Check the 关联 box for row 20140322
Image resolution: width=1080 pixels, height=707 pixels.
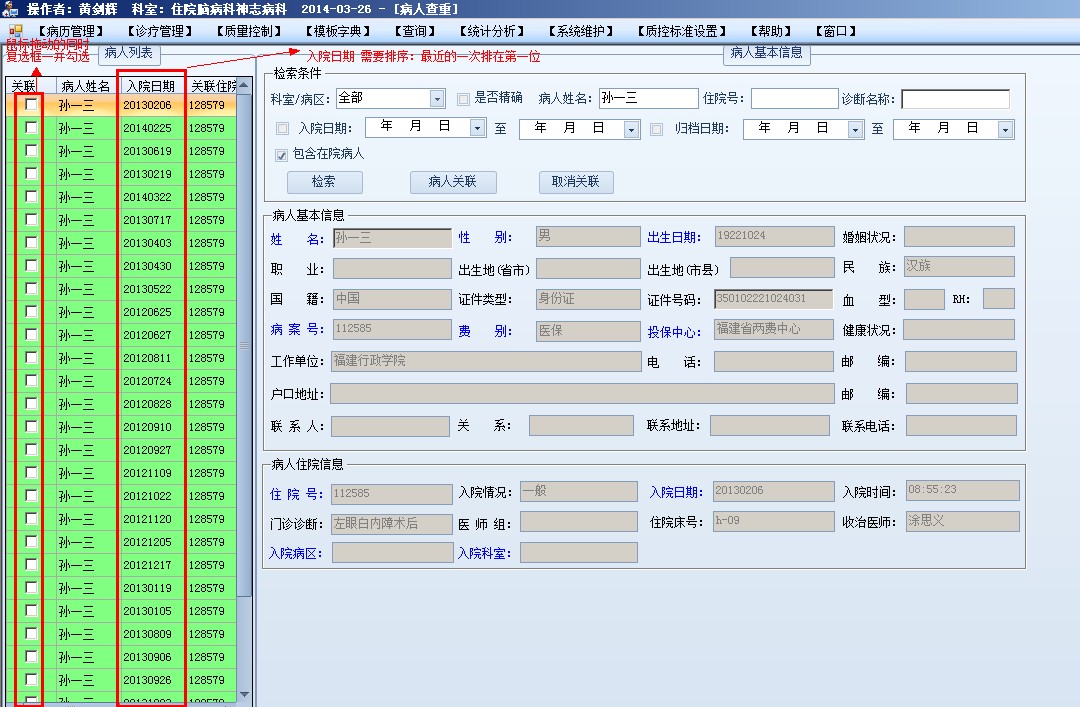[x=31, y=196]
